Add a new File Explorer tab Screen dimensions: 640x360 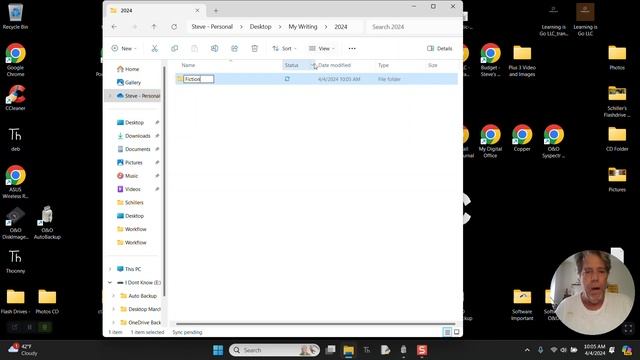click(216, 11)
